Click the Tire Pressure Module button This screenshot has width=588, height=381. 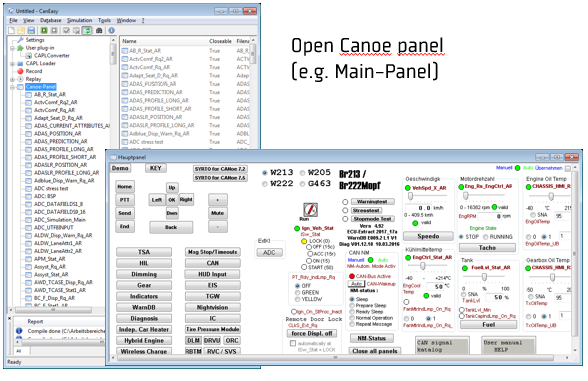pyautogui.click(x=213, y=329)
